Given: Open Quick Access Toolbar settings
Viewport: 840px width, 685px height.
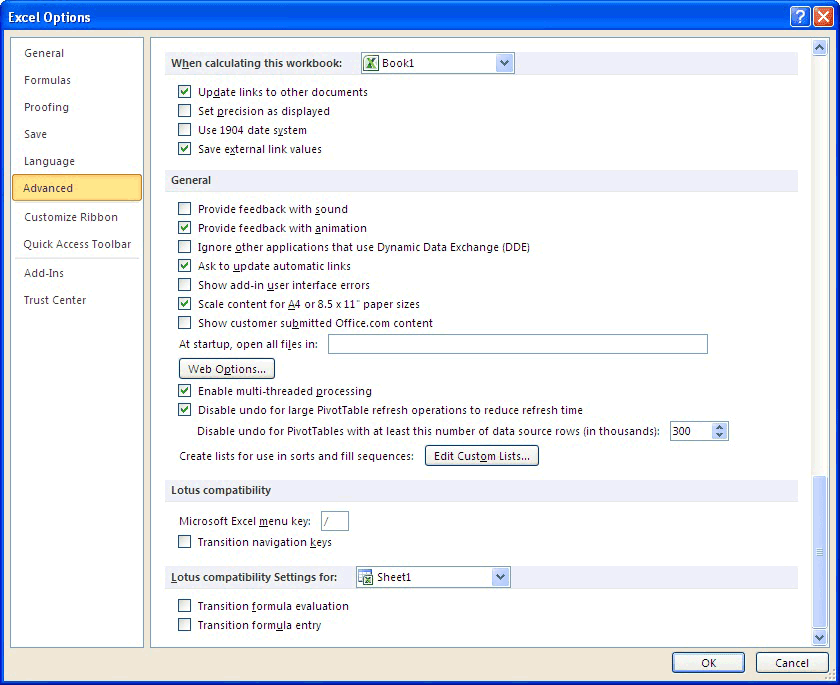Looking at the screenshot, I should coord(77,244).
